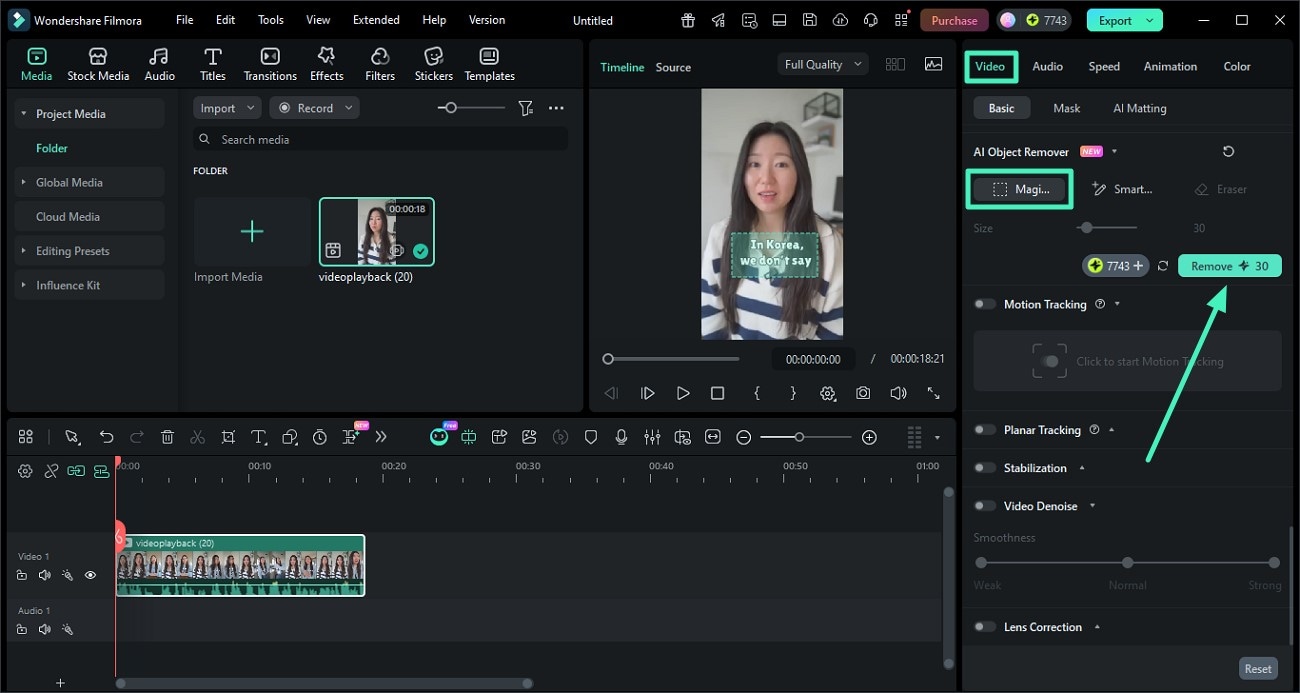Click the headset support icon in the title bar

[x=870, y=19]
